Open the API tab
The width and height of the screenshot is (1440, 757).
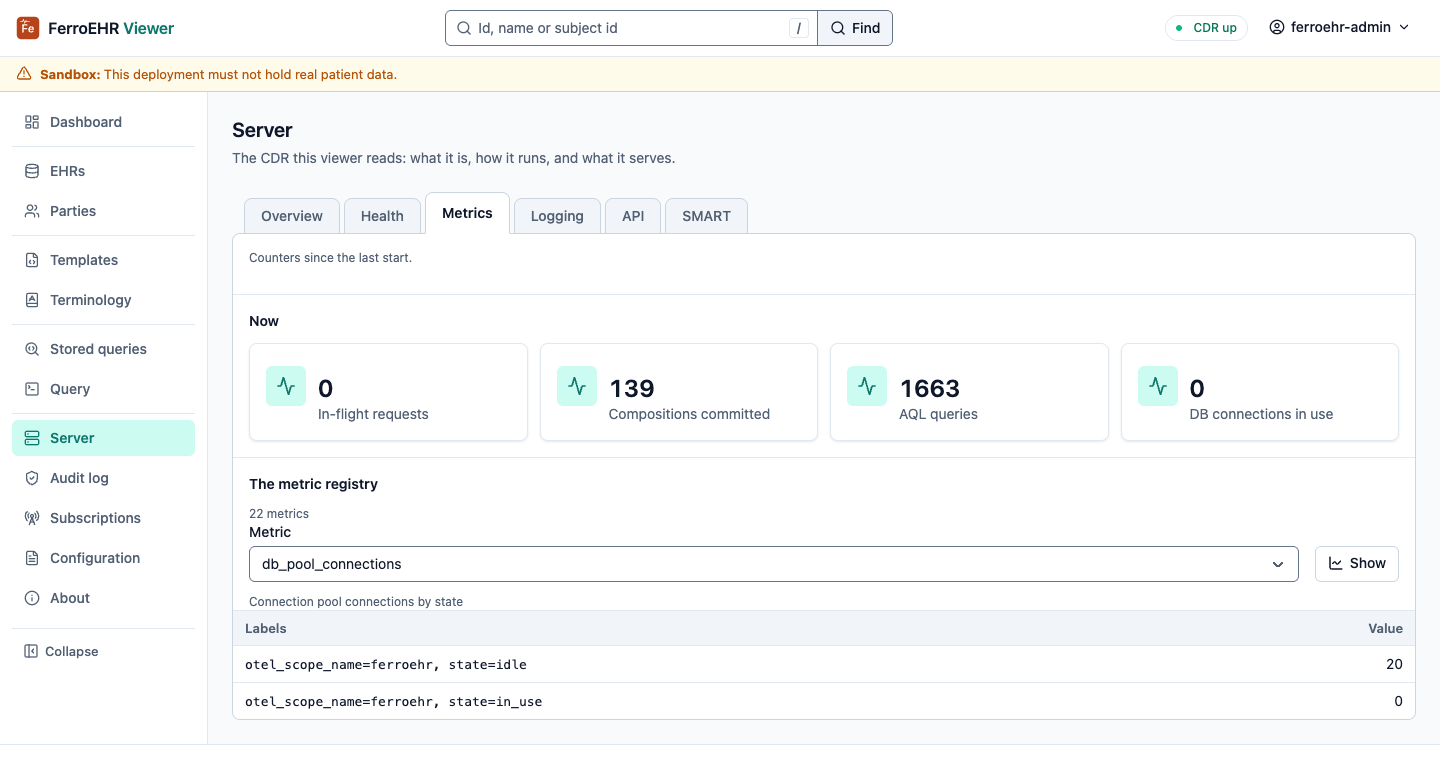[x=633, y=216]
